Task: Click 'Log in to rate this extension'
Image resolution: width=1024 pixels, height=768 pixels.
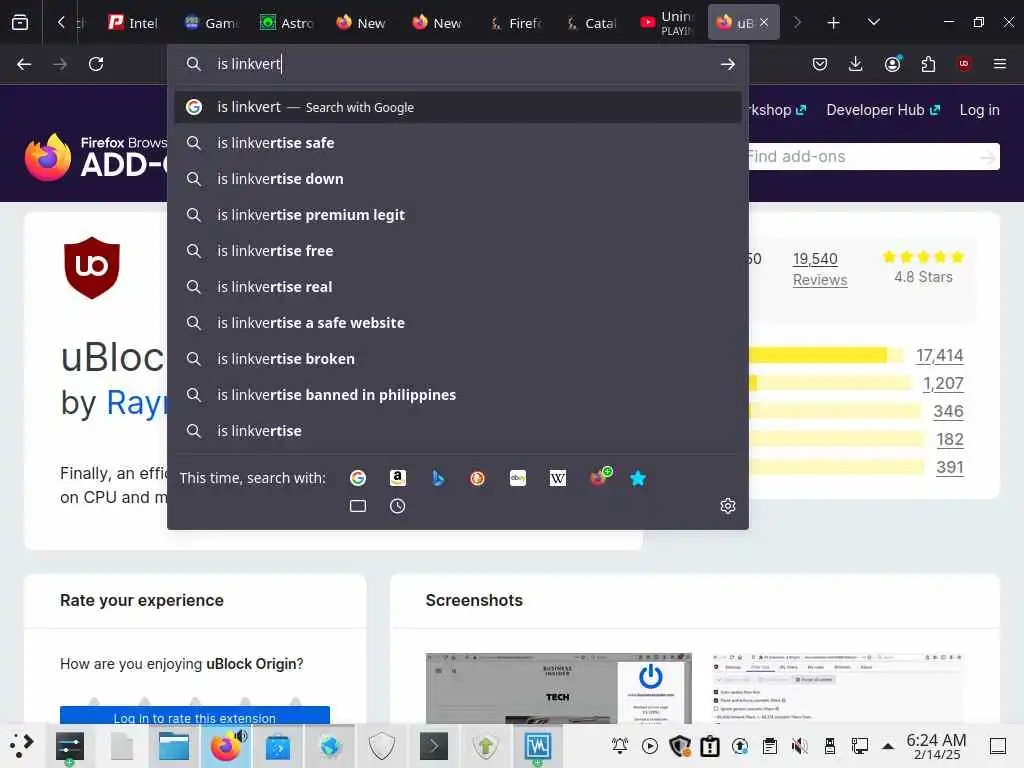Action: [195, 715]
